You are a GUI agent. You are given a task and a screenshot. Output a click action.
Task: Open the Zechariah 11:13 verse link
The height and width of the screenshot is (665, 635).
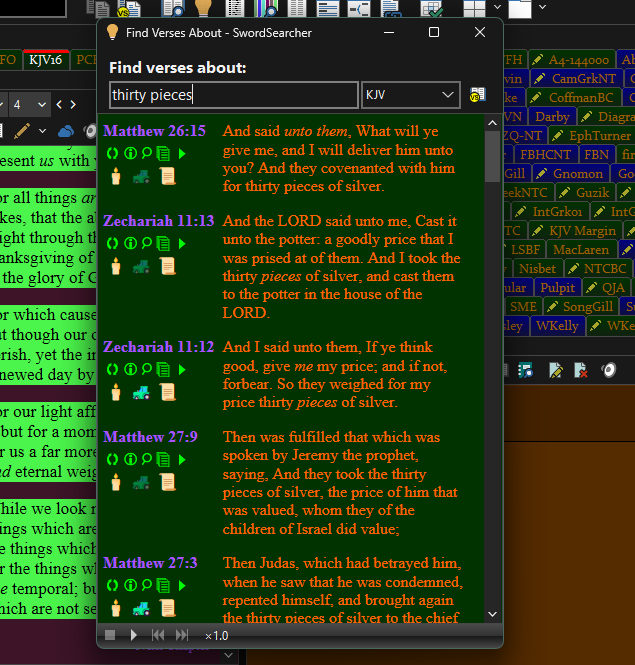159,221
